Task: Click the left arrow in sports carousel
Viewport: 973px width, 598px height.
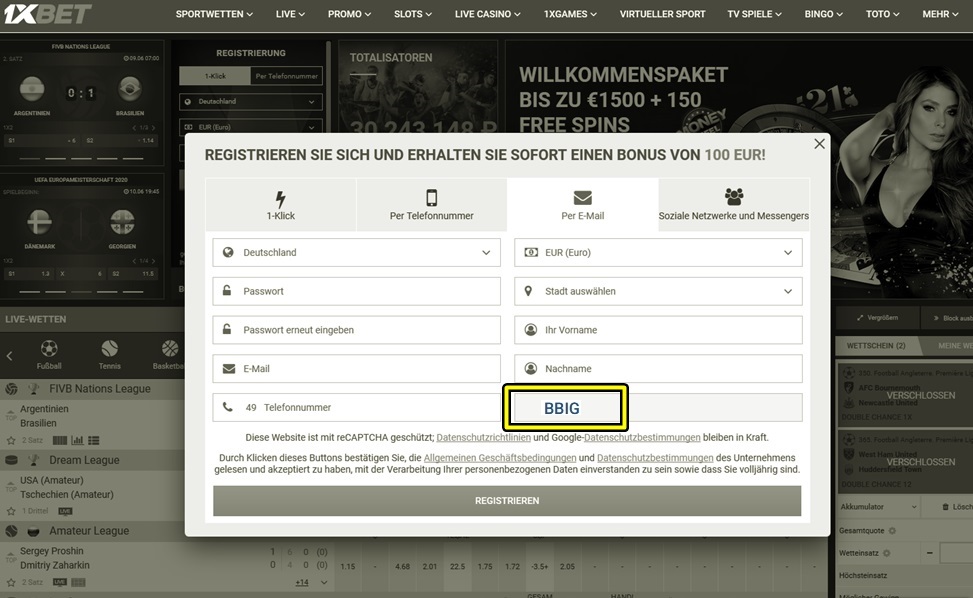Action: pyautogui.click(x=9, y=355)
